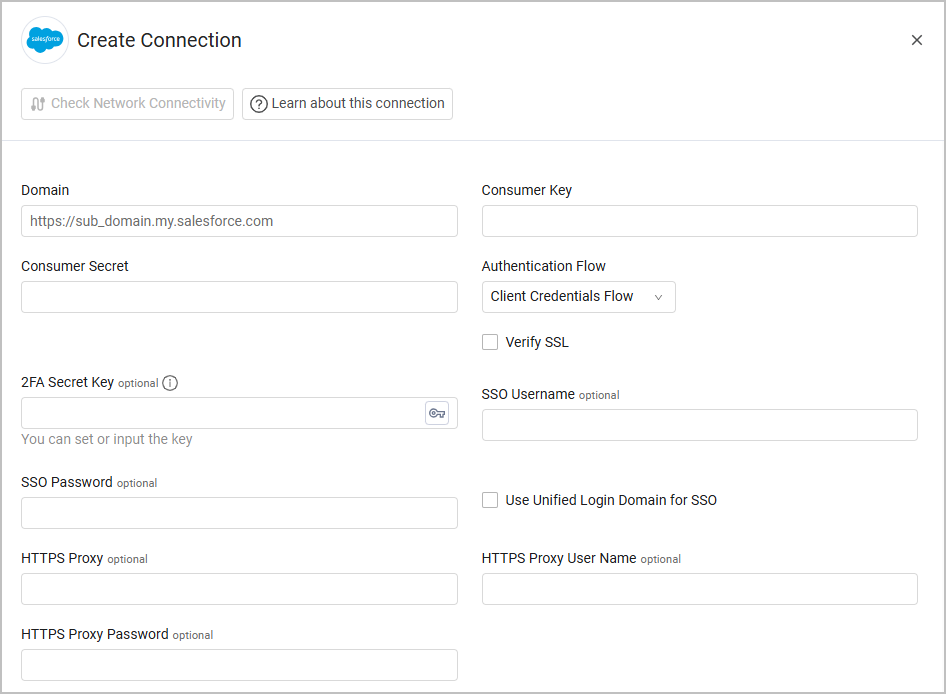Enable the Verify SSL checkbox
The height and width of the screenshot is (694, 946).
point(490,342)
